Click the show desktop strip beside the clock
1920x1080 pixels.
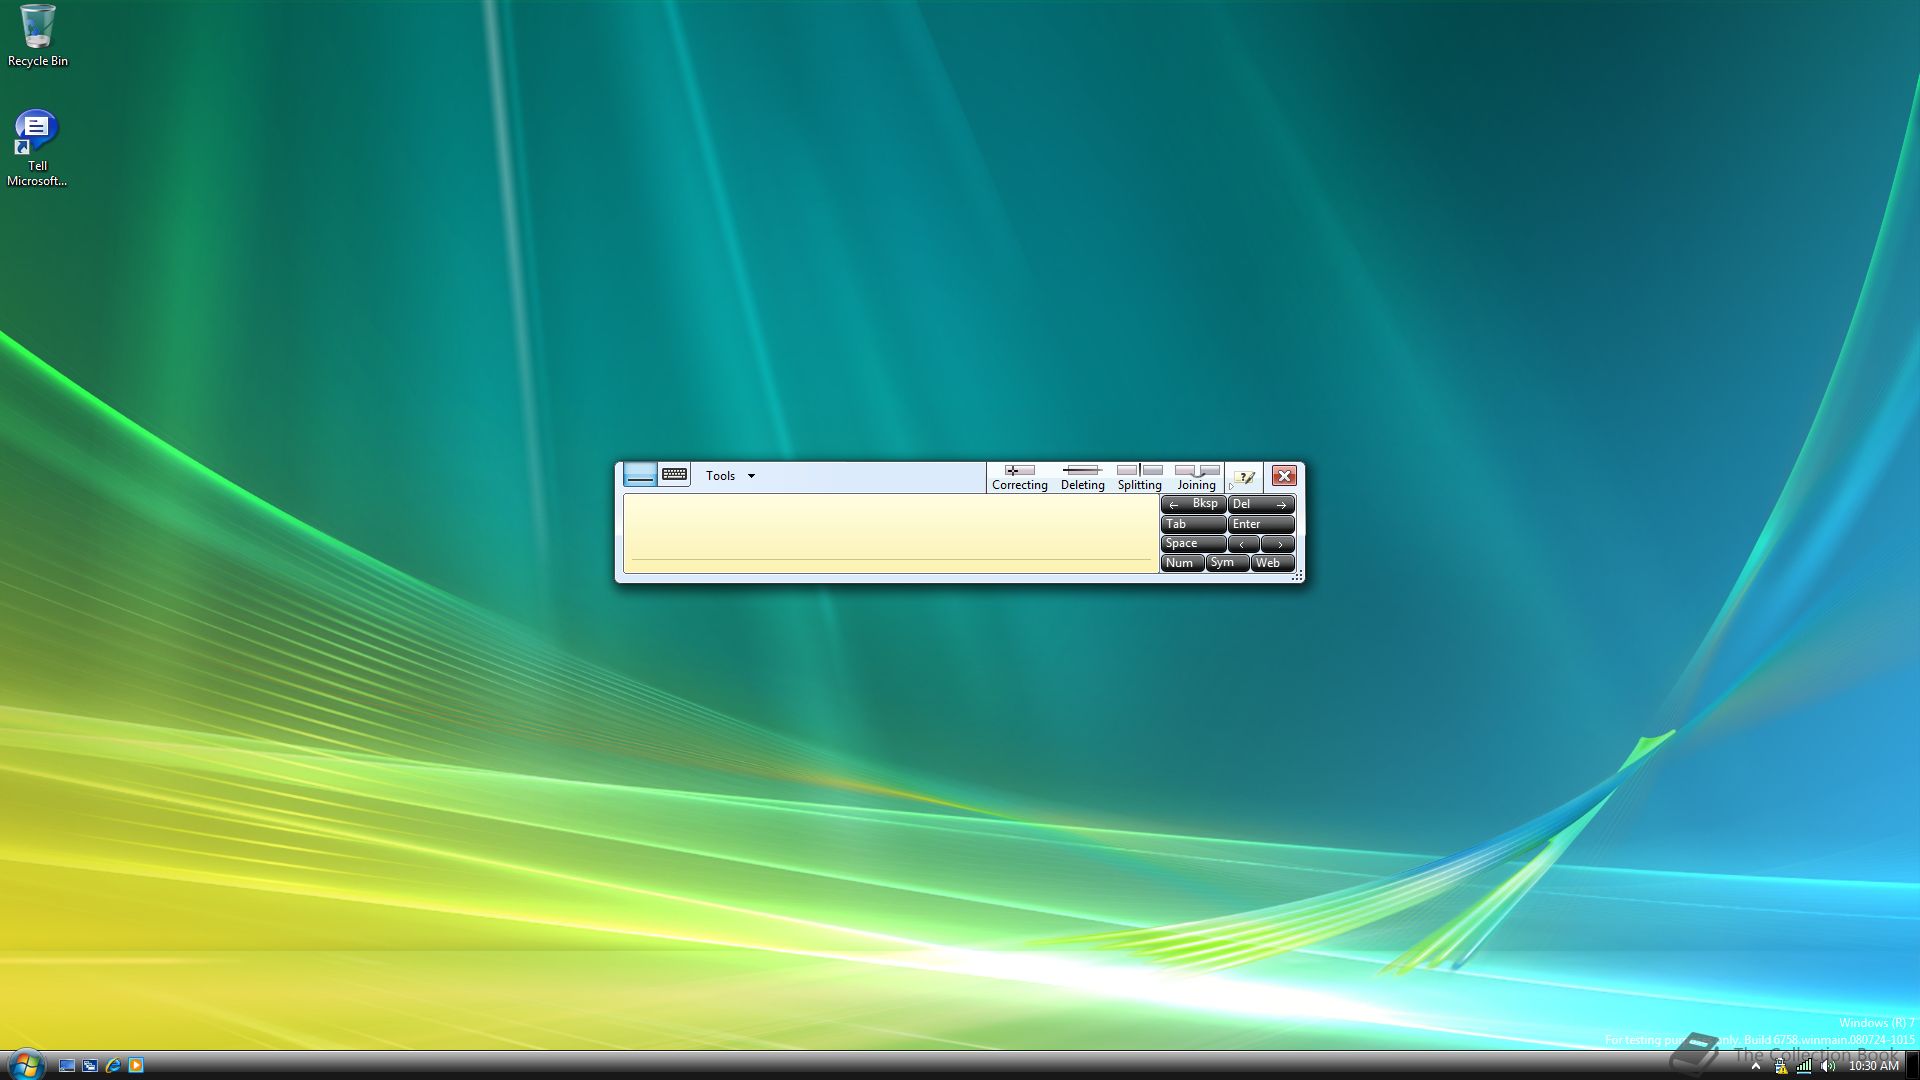1912,1066
